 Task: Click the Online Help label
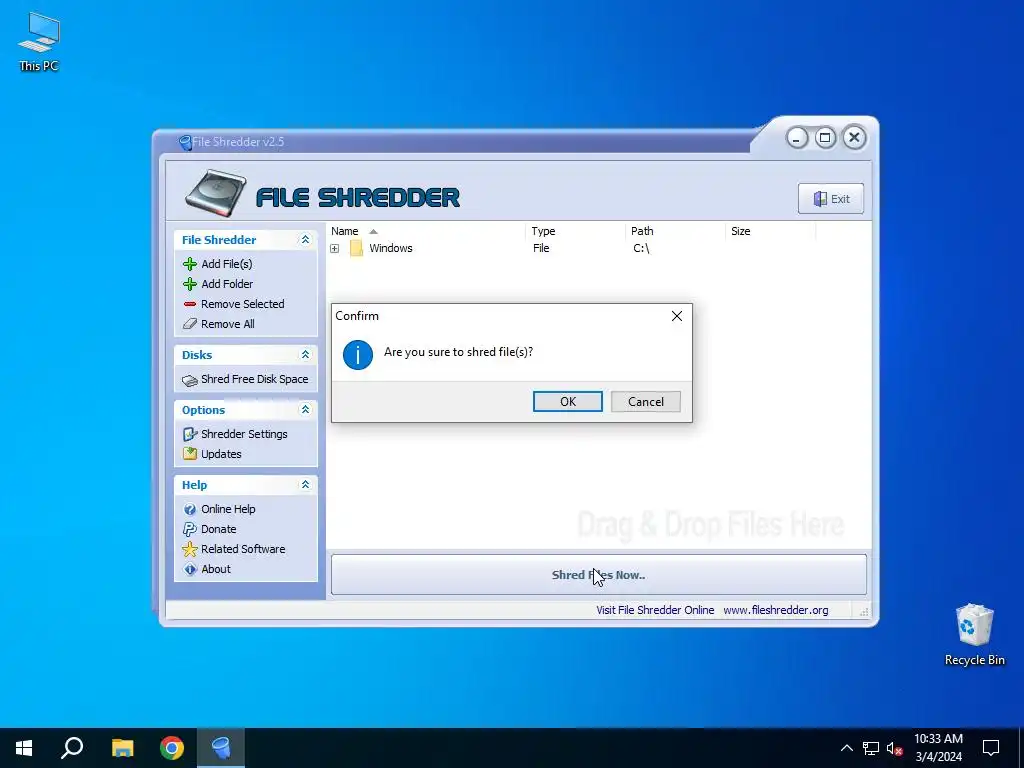coord(228,509)
